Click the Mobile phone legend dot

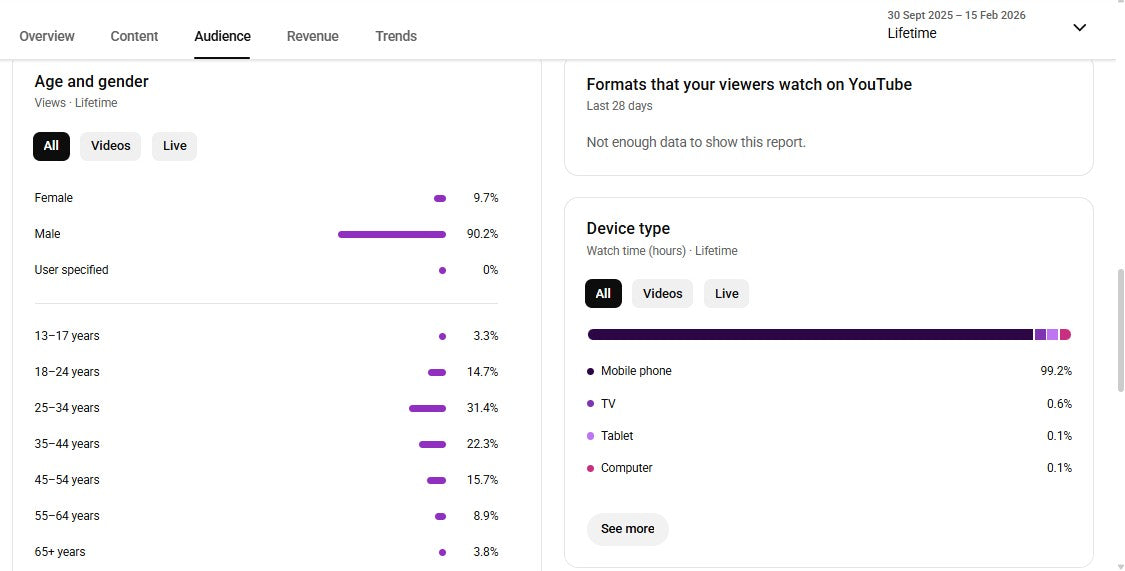[x=591, y=372]
